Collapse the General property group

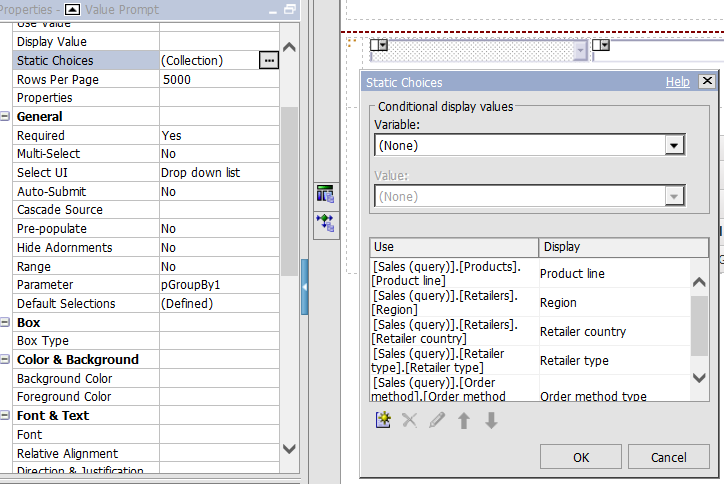pyautogui.click(x=5, y=116)
